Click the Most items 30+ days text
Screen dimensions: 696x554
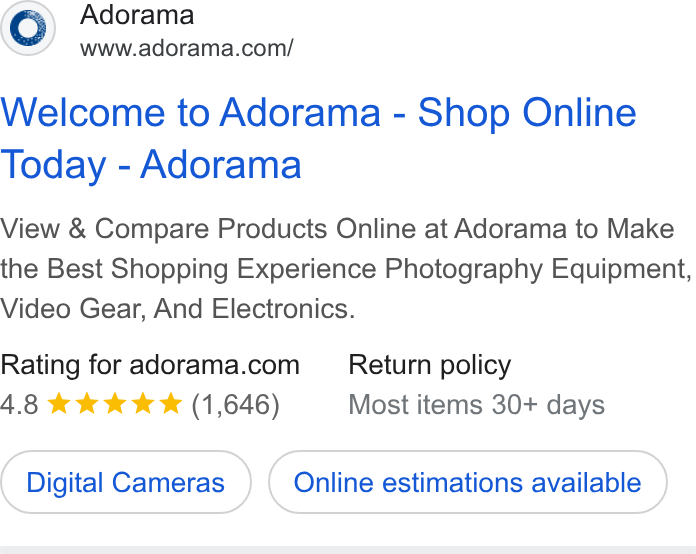pyautogui.click(x=477, y=405)
